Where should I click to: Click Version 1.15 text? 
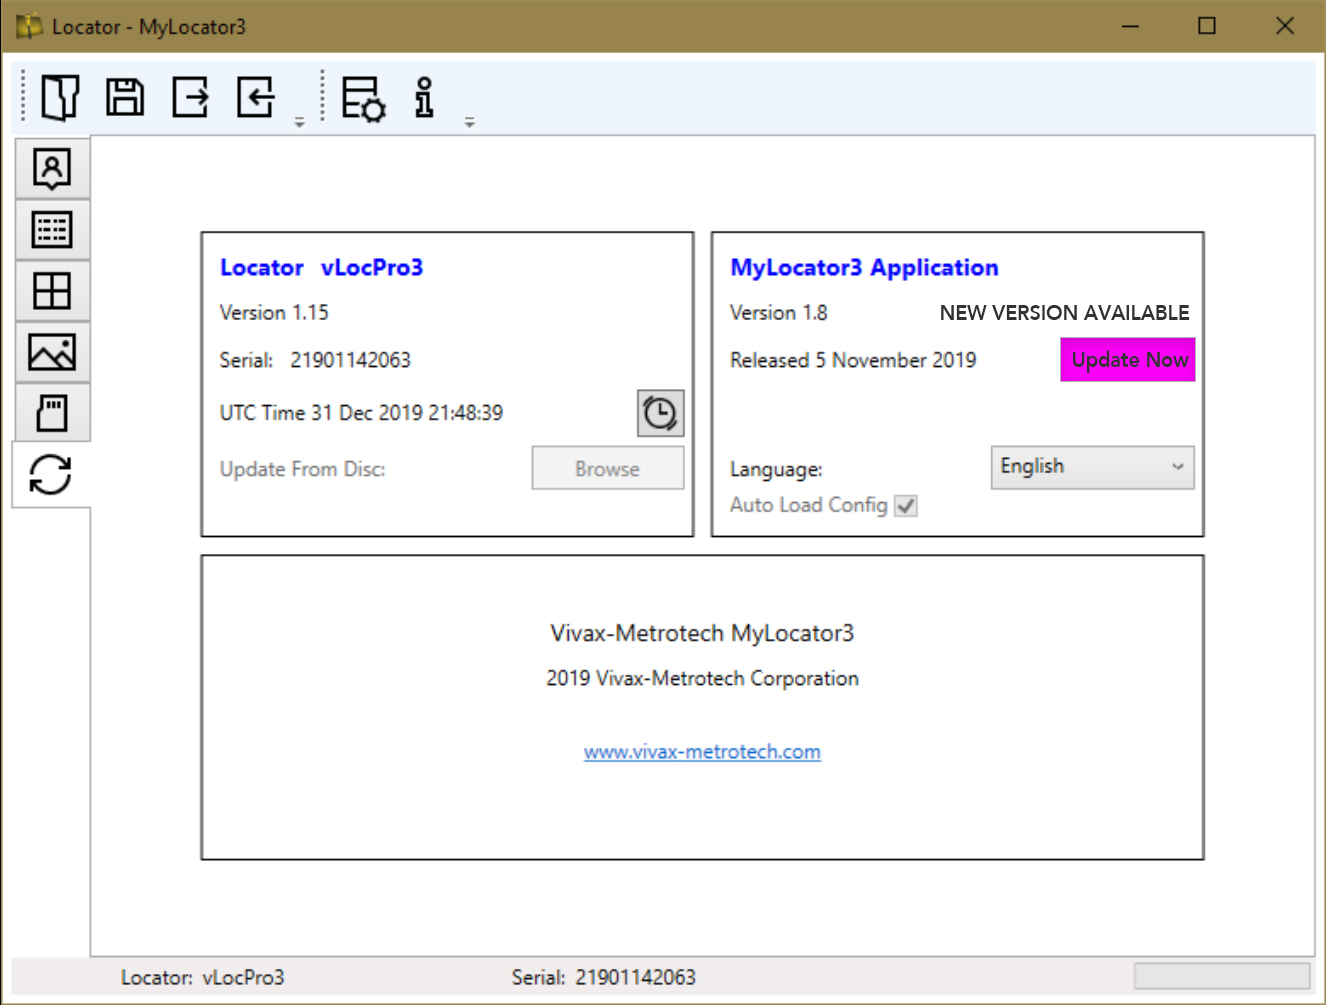point(274,313)
